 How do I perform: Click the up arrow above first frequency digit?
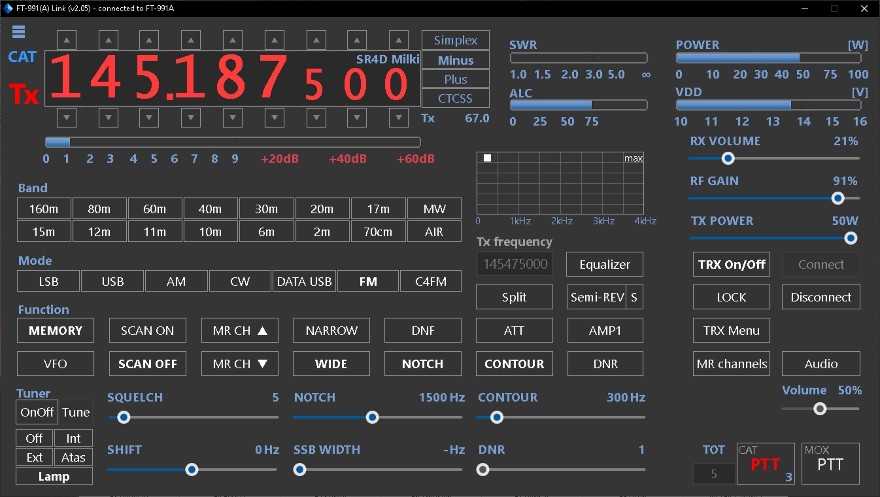pyautogui.click(x=67, y=40)
